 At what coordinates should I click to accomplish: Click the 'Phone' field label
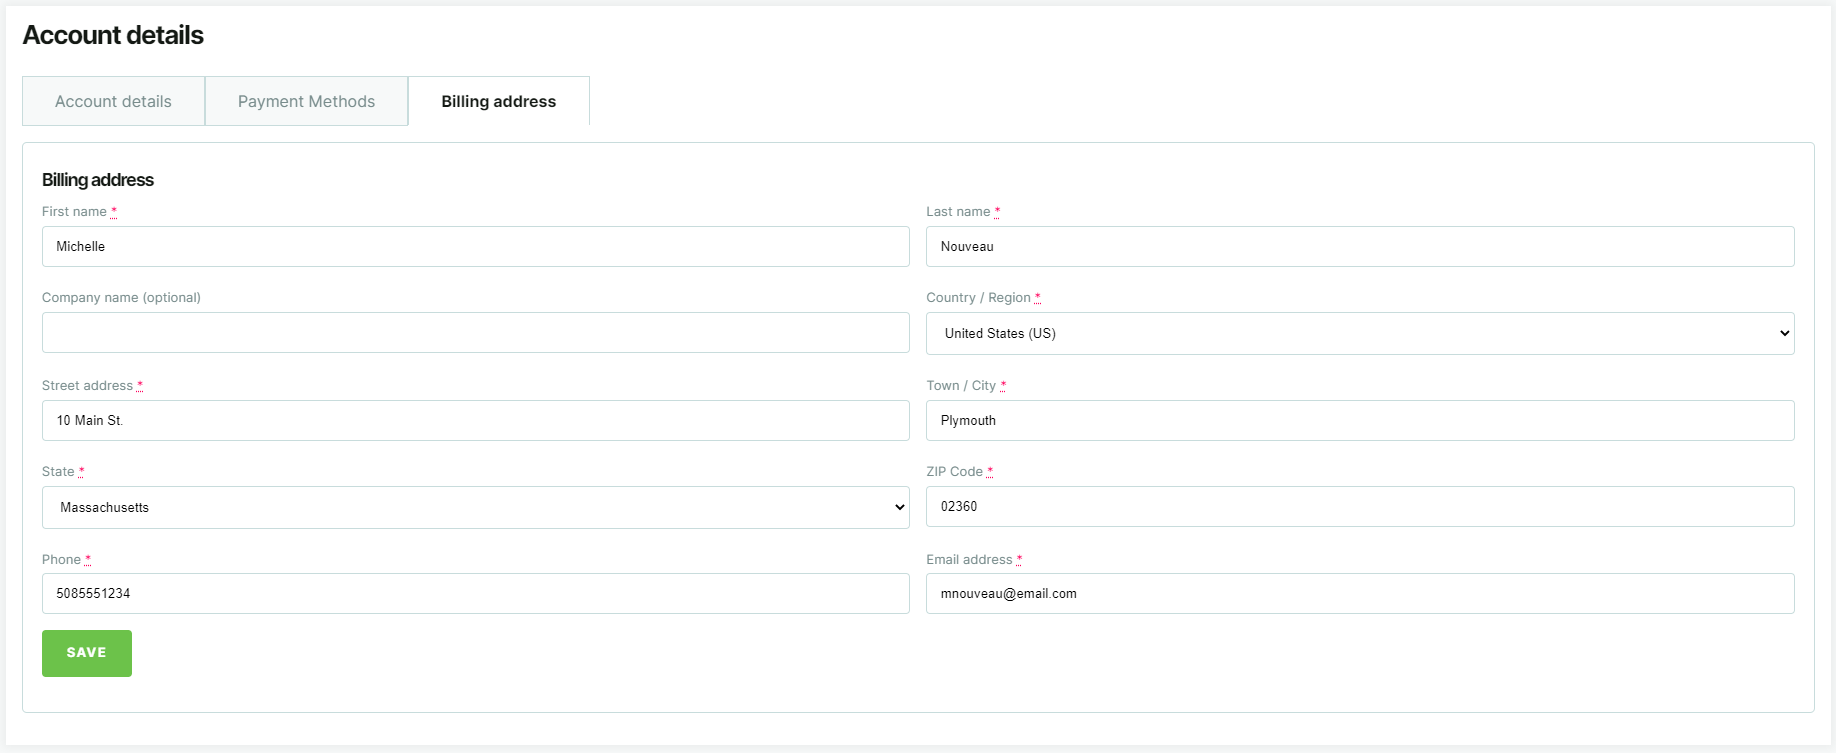pyautogui.click(x=61, y=559)
